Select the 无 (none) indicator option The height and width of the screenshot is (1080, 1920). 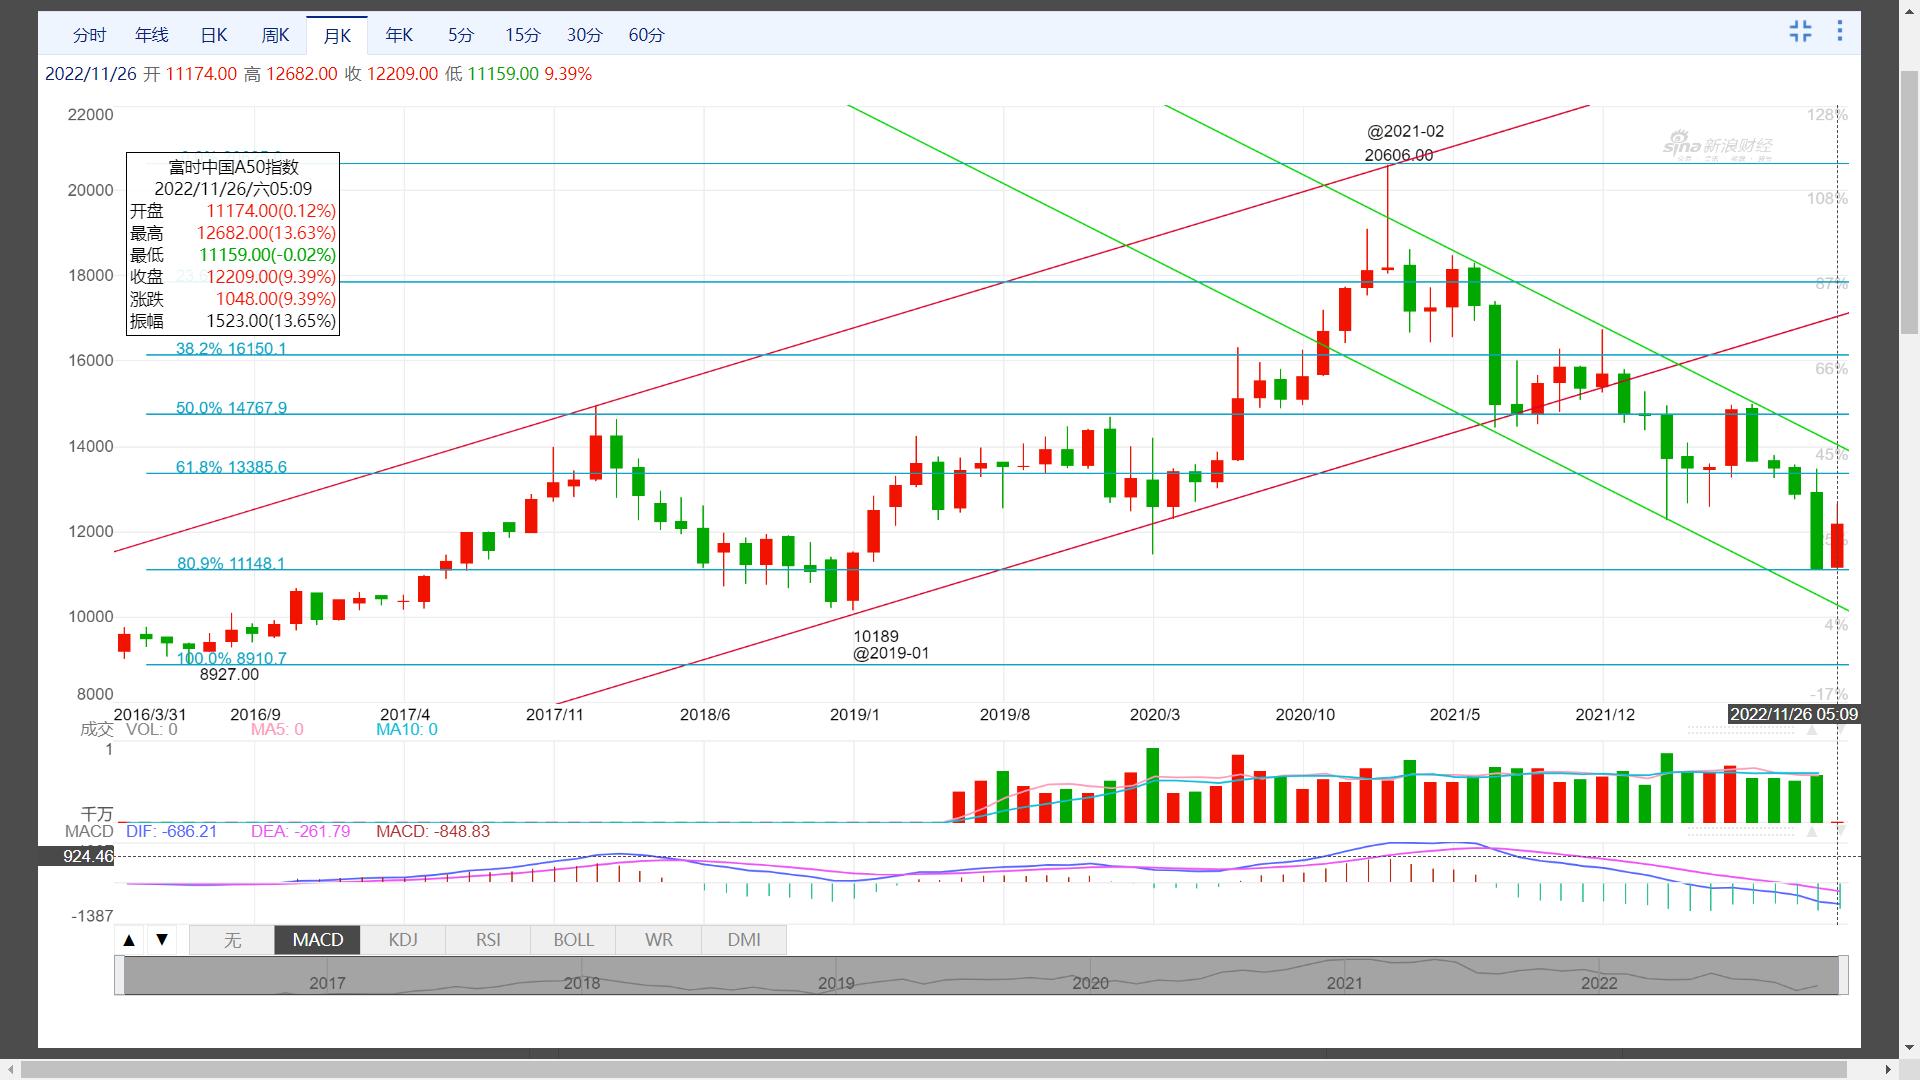click(232, 940)
